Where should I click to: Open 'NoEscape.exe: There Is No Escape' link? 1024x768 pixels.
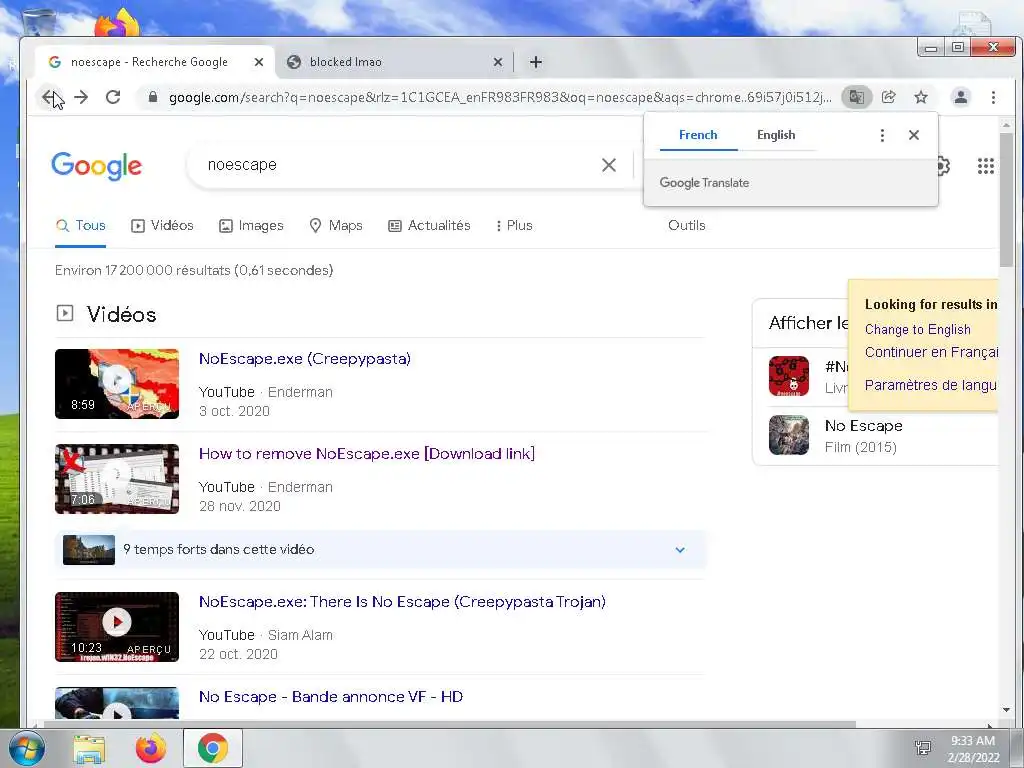point(402,602)
